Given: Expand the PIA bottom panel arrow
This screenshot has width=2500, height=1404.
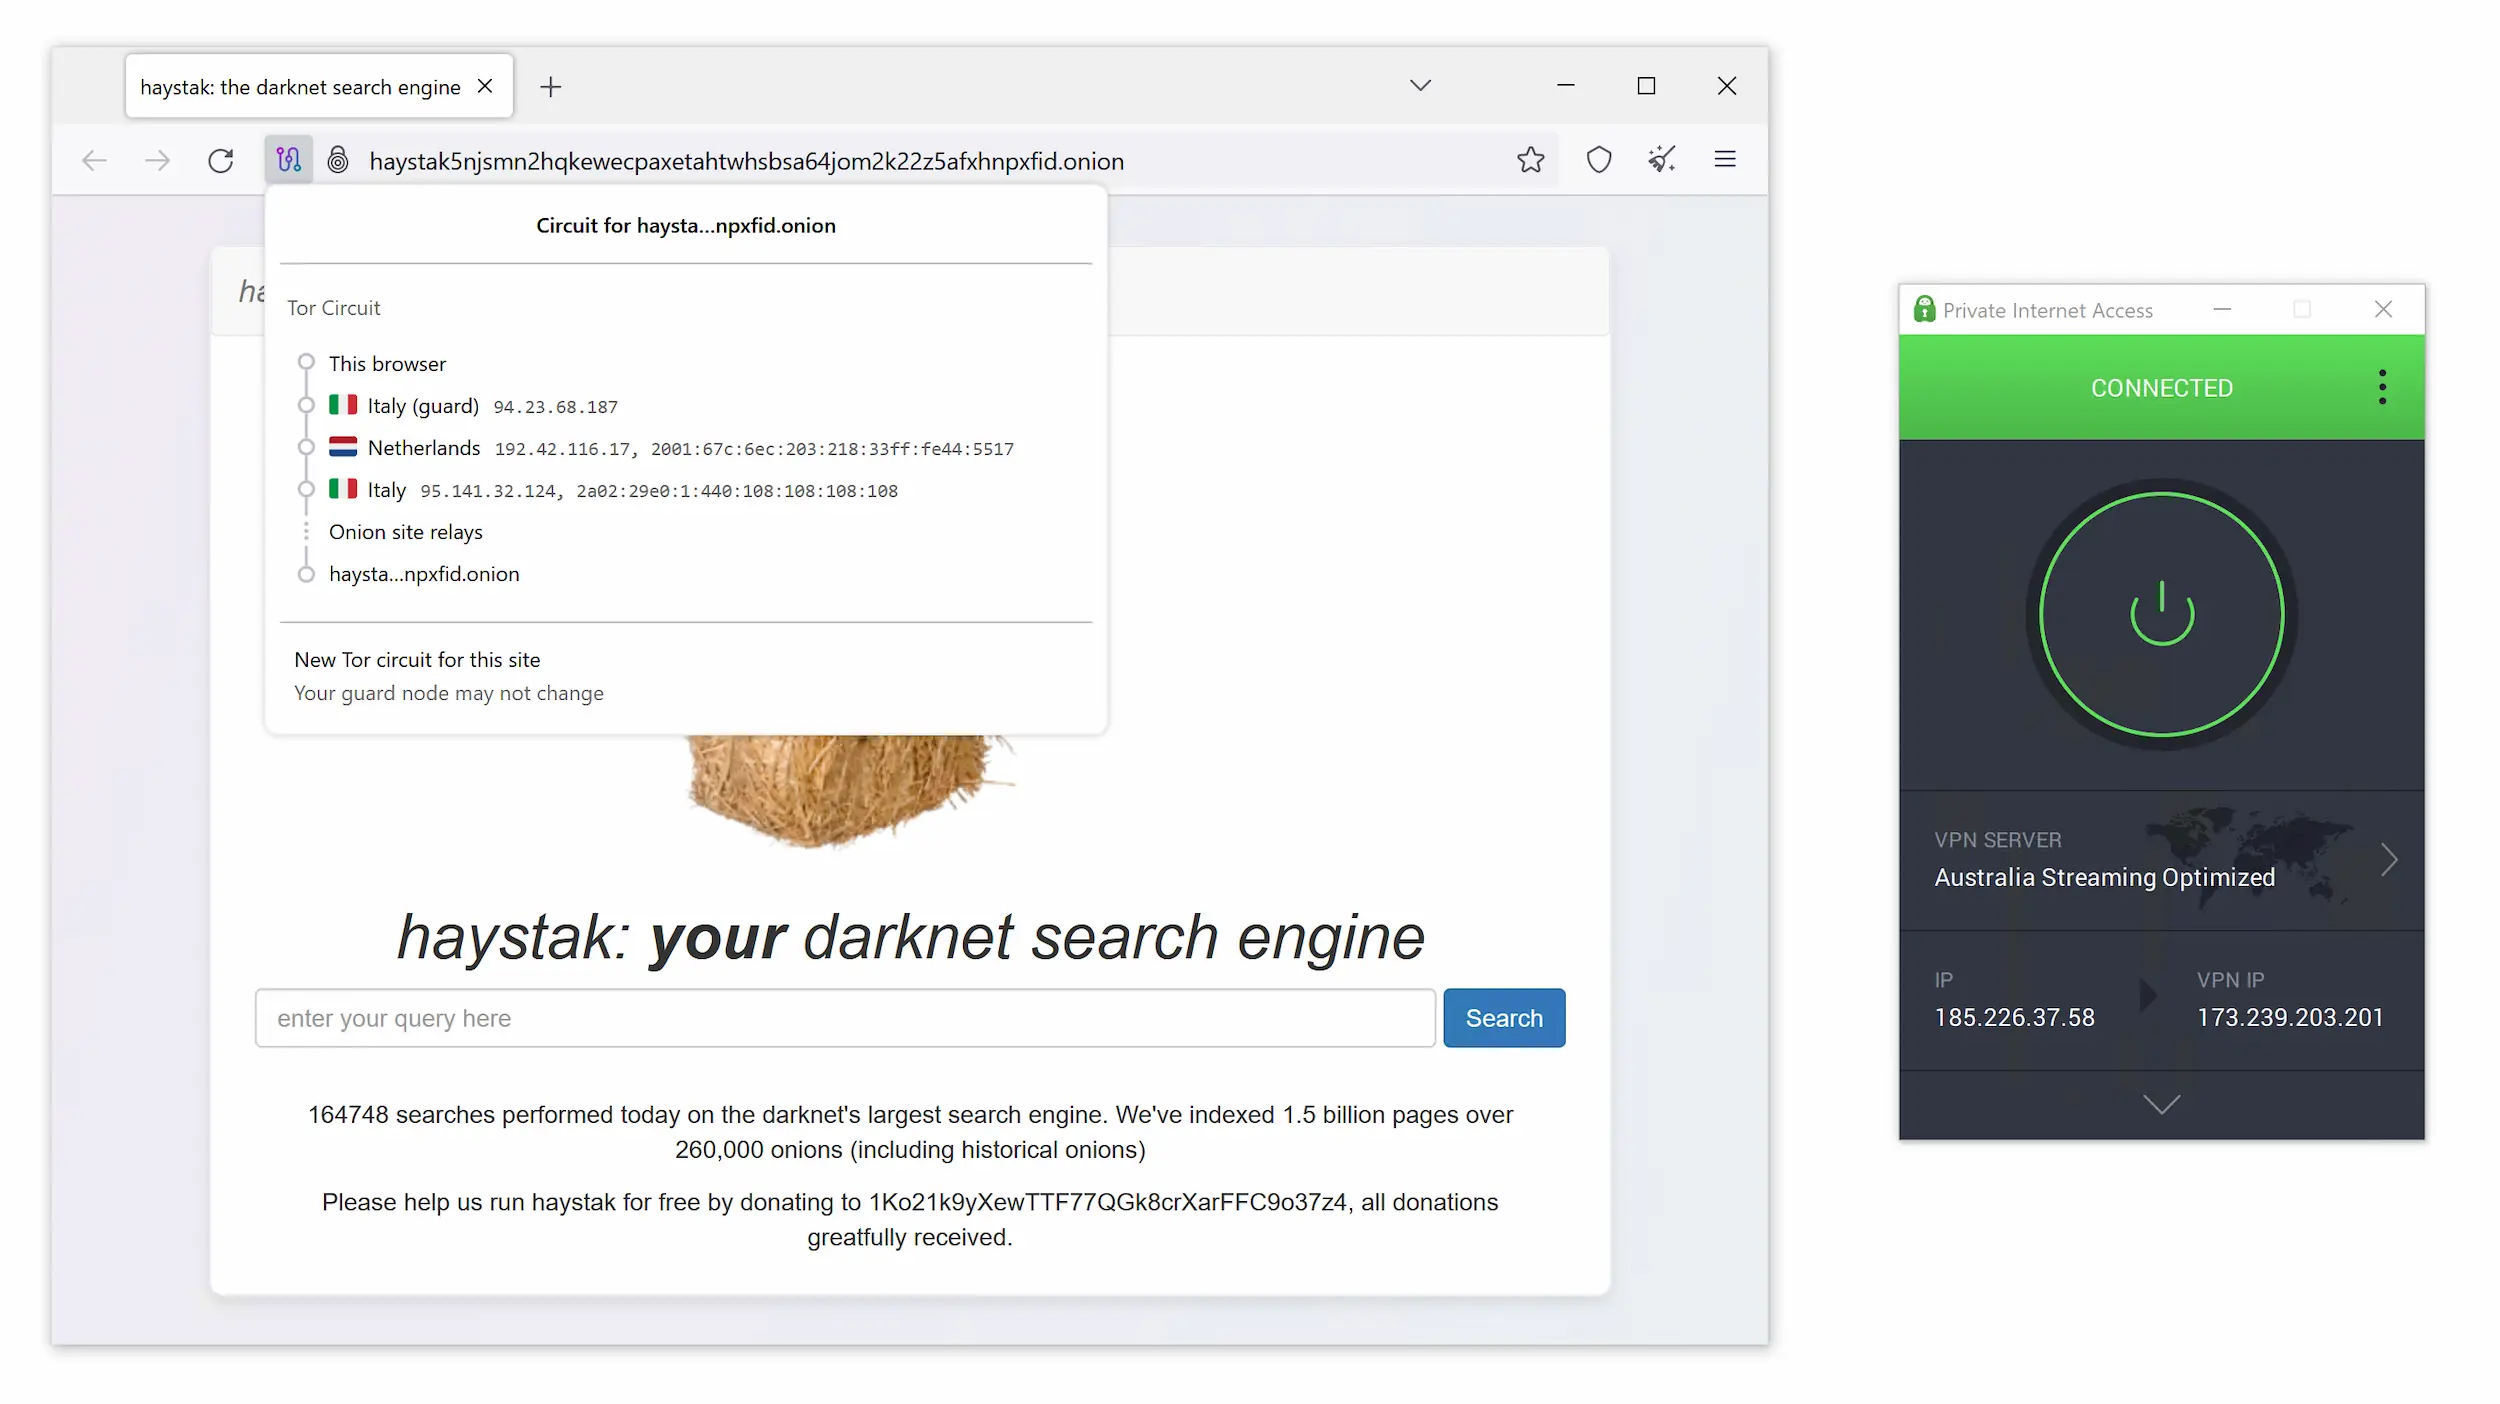Looking at the screenshot, I should tap(2162, 1104).
